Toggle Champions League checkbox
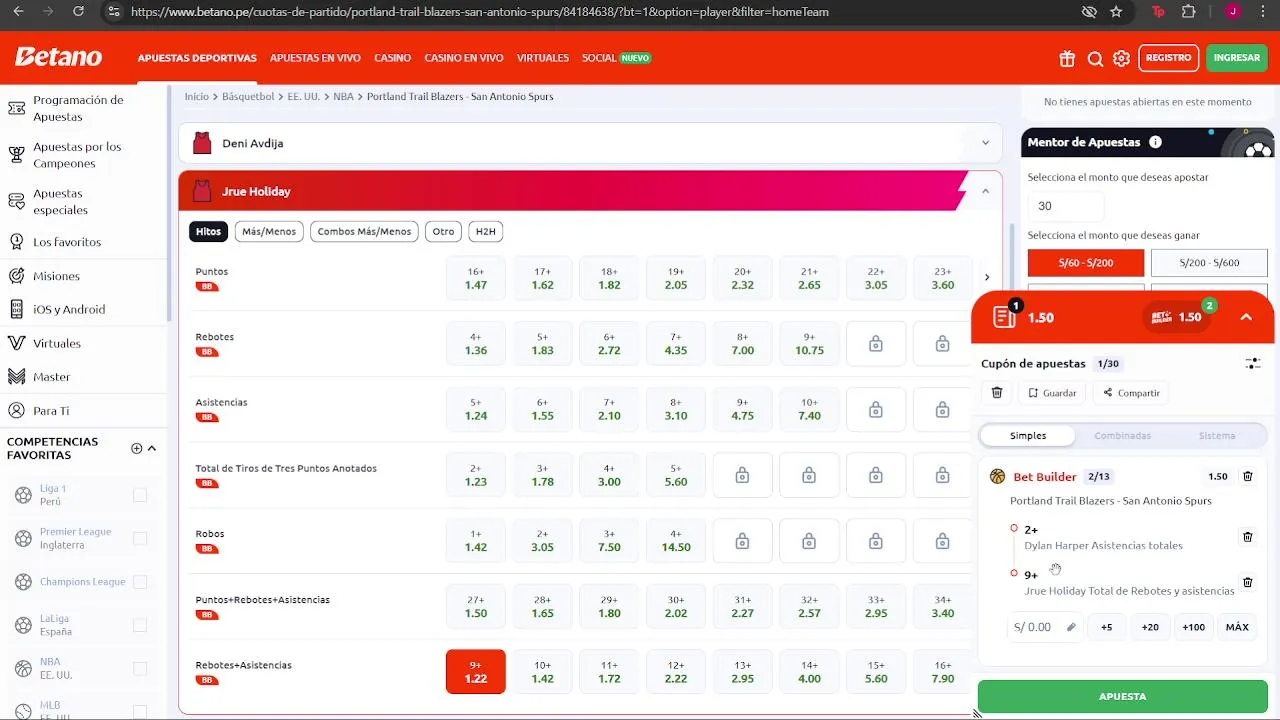The width and height of the screenshot is (1280, 720). click(140, 582)
